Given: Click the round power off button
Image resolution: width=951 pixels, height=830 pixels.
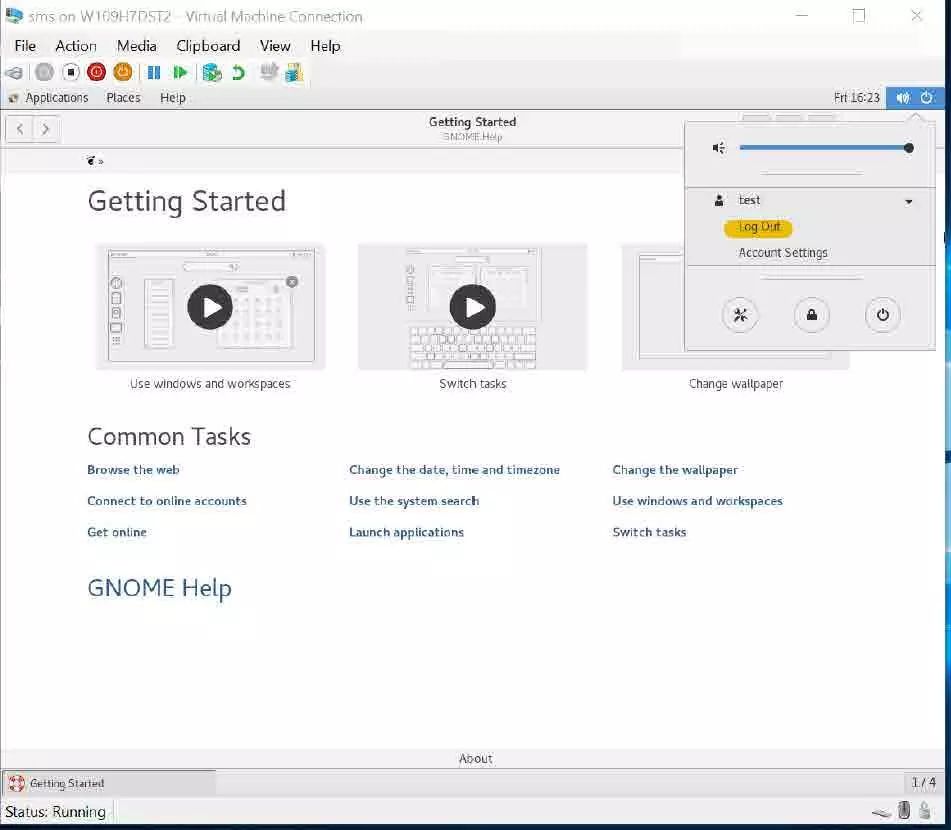Looking at the screenshot, I should 883,315.
